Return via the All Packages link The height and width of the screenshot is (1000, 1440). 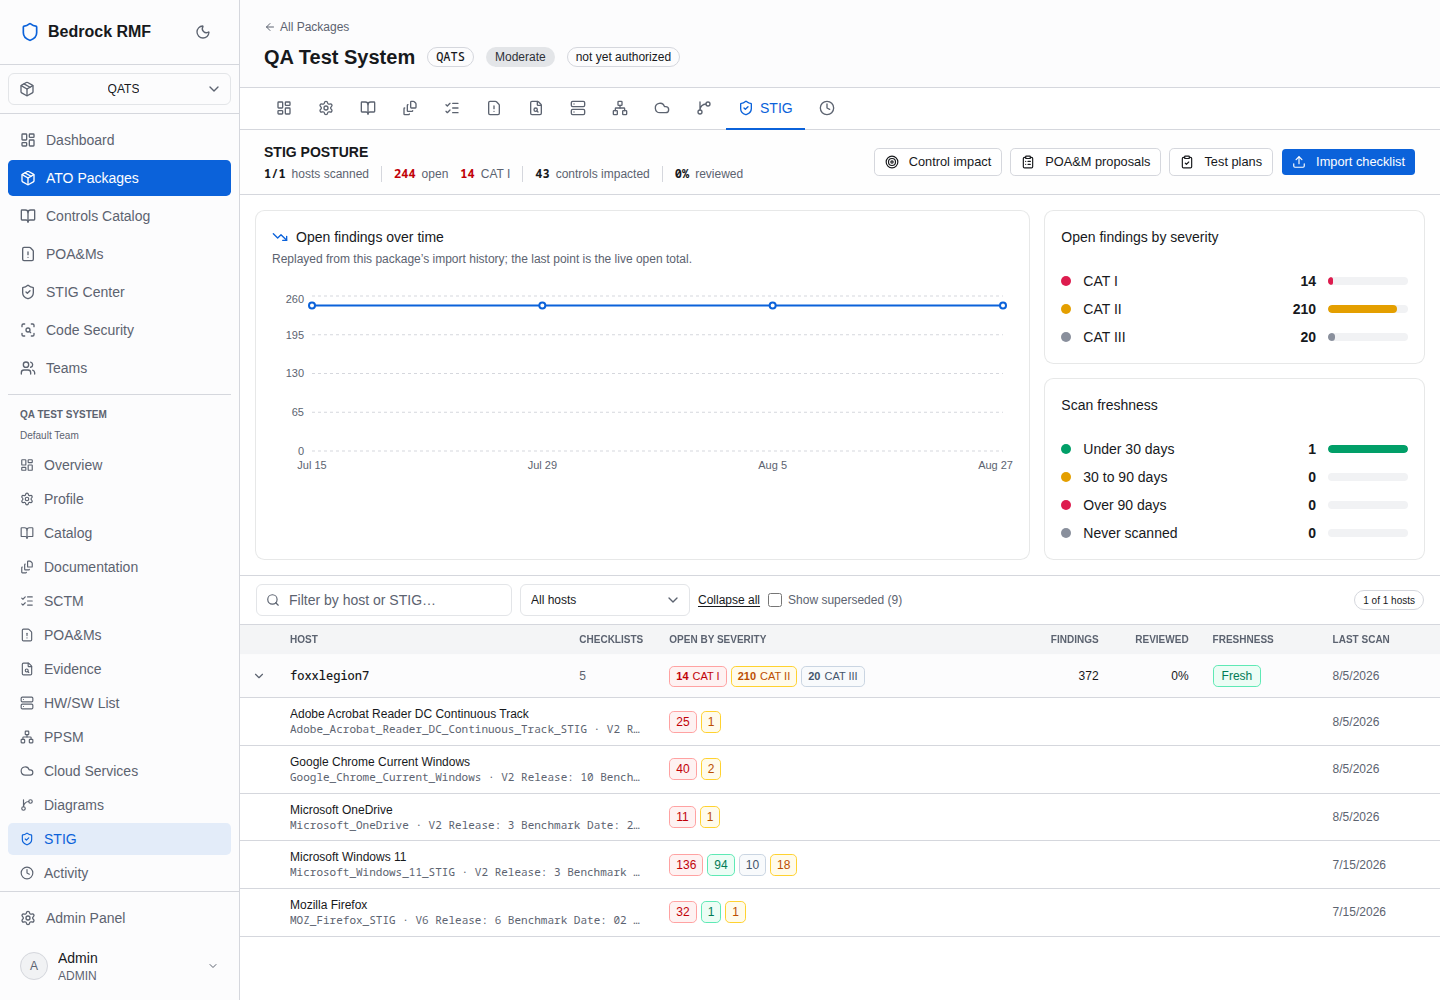coord(307,27)
